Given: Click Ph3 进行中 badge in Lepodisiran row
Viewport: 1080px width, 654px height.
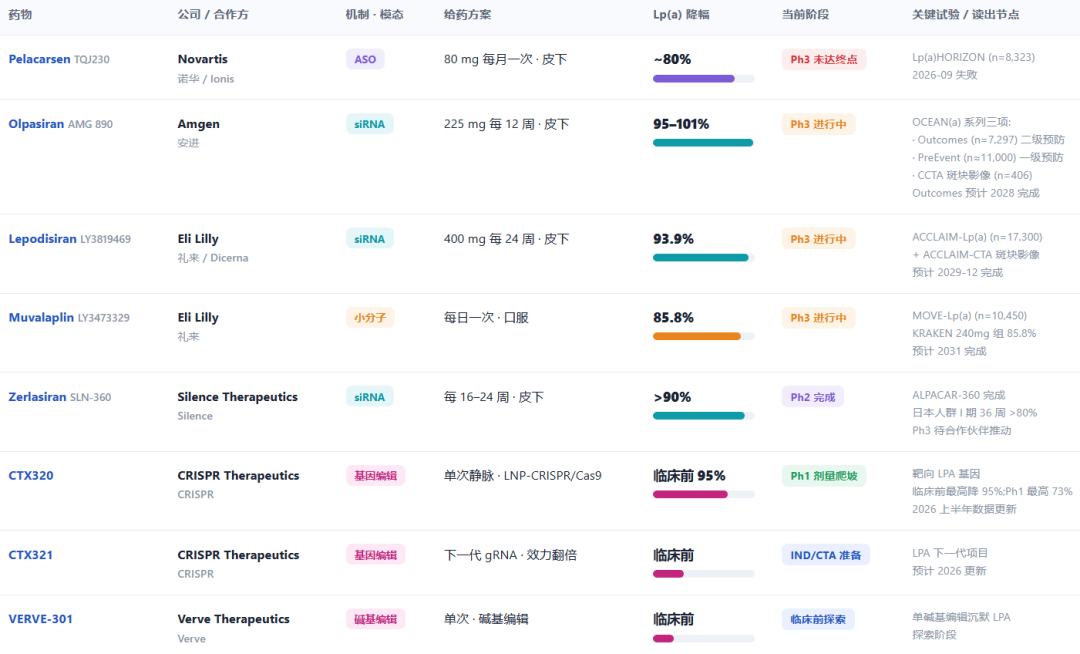Looking at the screenshot, I should click(x=818, y=239).
